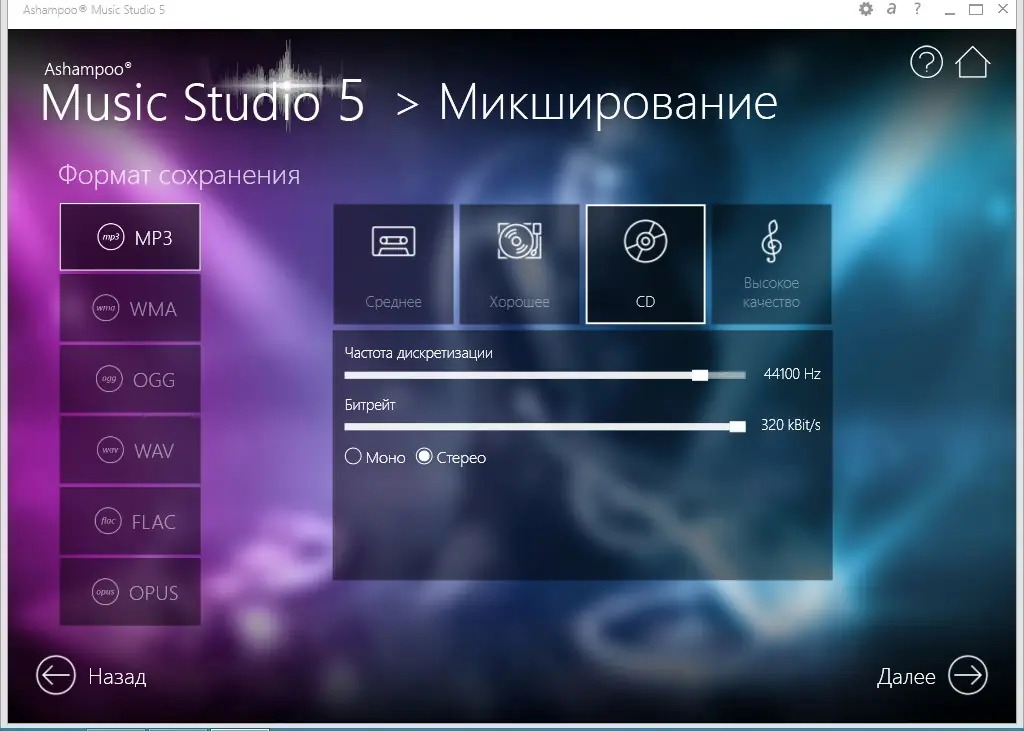The width and height of the screenshot is (1024, 731).
Task: Click the 44100 Hz value
Action: pos(792,374)
